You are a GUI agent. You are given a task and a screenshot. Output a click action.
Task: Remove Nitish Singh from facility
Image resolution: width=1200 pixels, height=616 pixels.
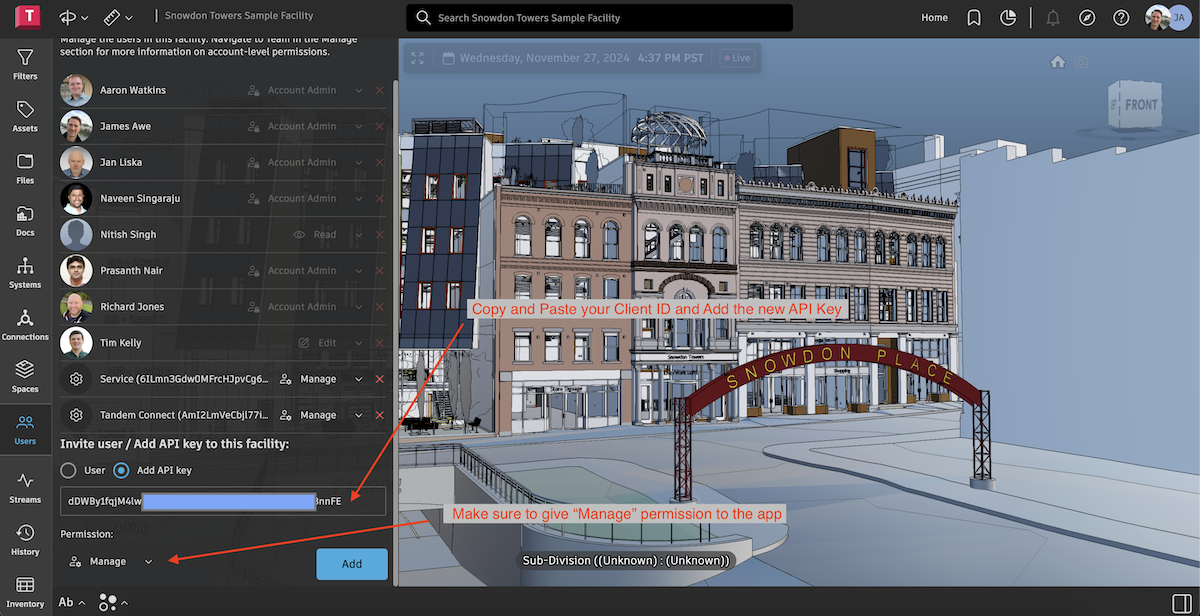point(379,234)
